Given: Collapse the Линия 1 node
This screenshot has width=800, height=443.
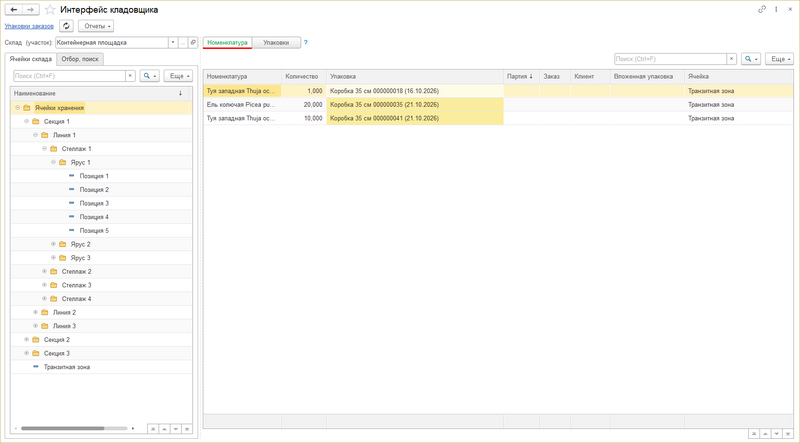Looking at the screenshot, I should [x=35, y=135].
